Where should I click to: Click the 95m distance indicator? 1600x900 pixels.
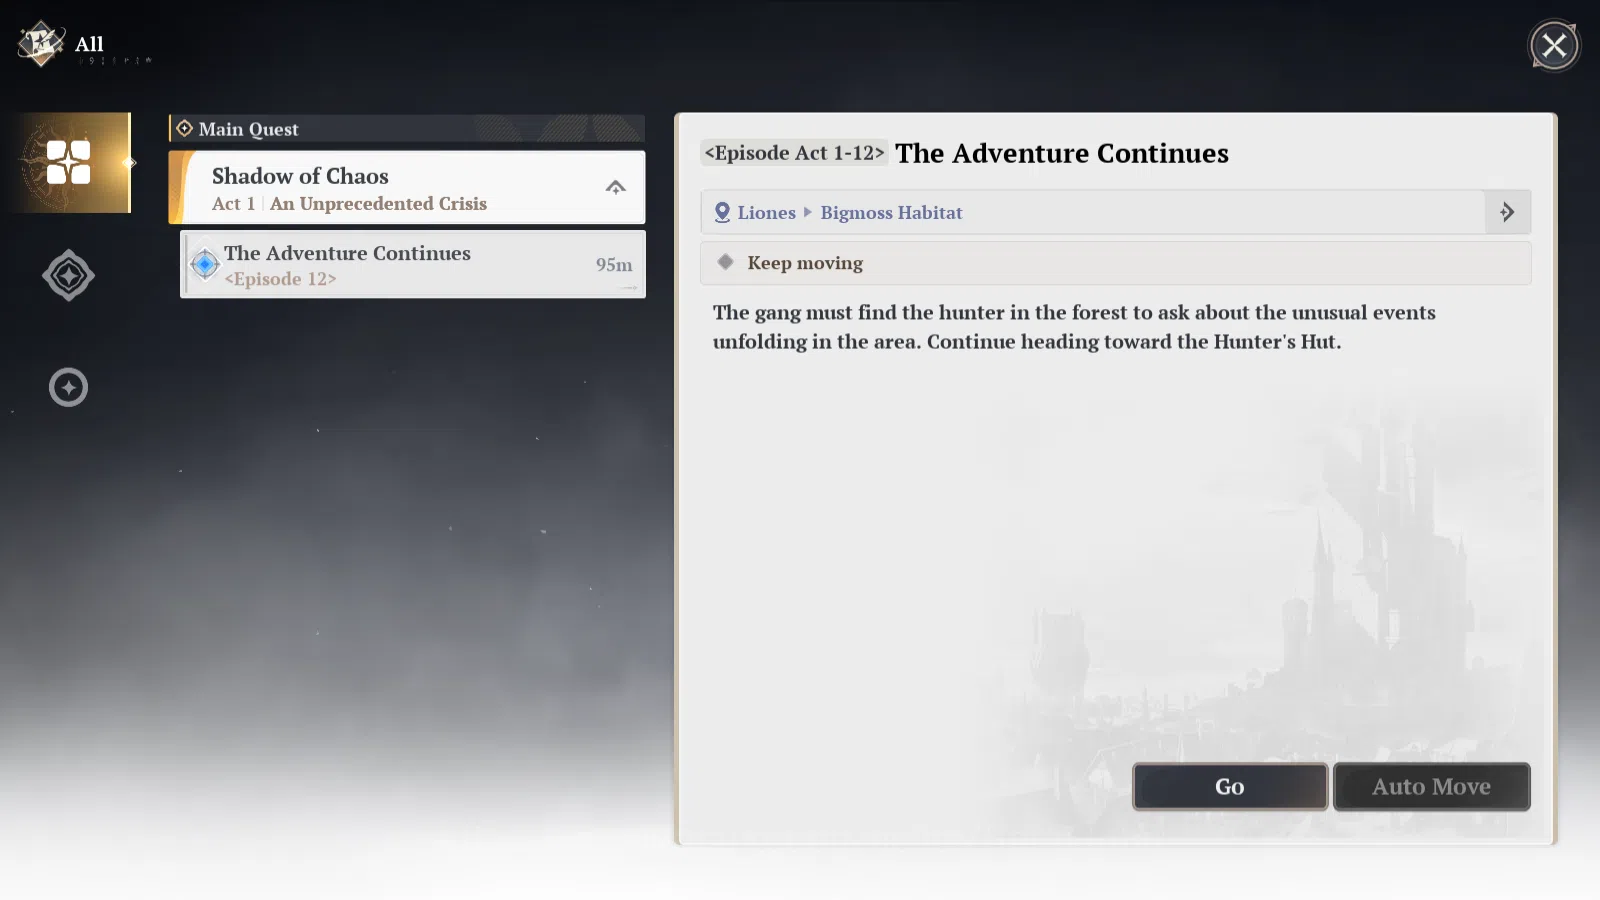click(614, 265)
